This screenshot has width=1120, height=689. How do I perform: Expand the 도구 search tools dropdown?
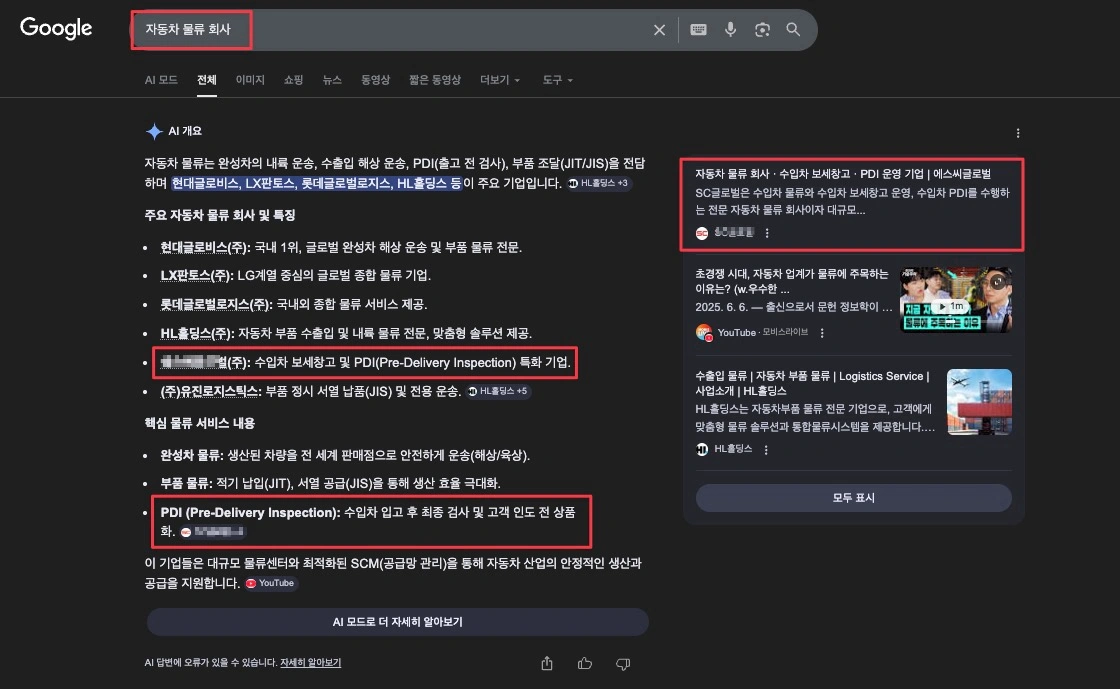point(557,81)
